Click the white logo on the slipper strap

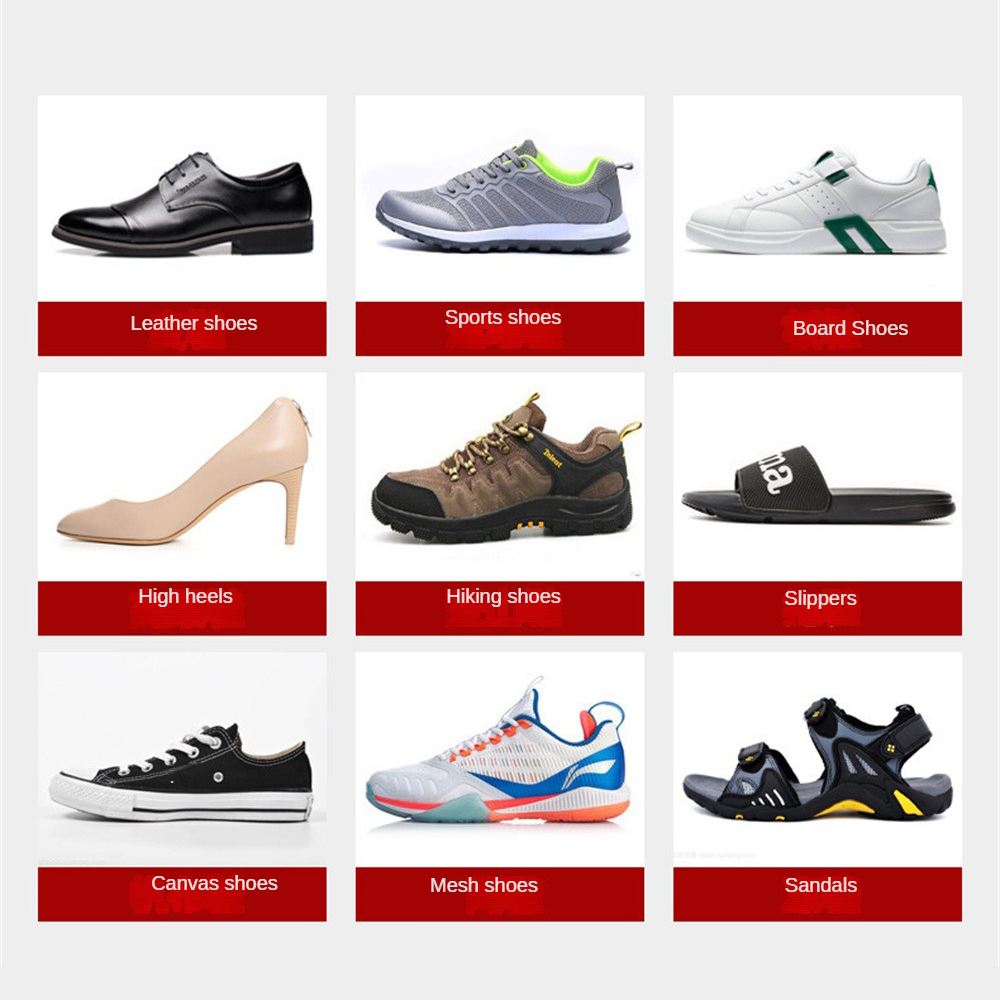[776, 473]
